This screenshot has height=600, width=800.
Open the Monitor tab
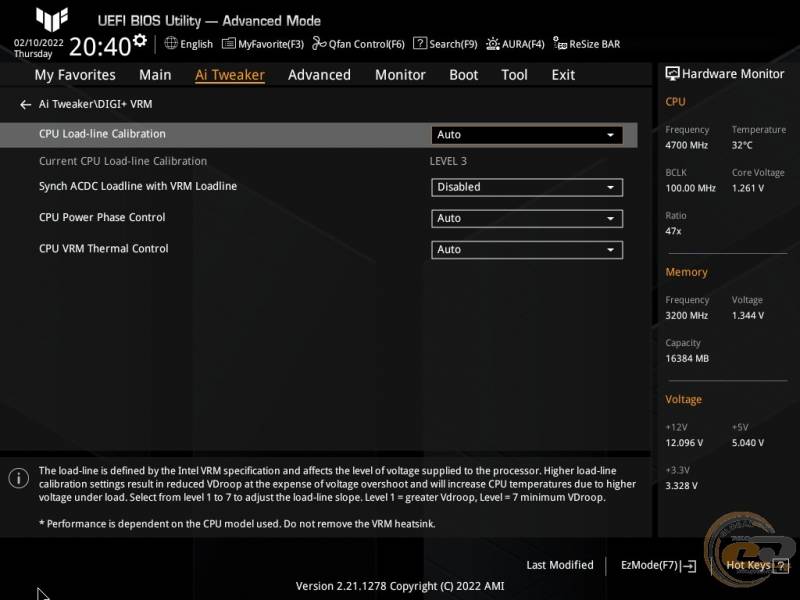(x=400, y=75)
